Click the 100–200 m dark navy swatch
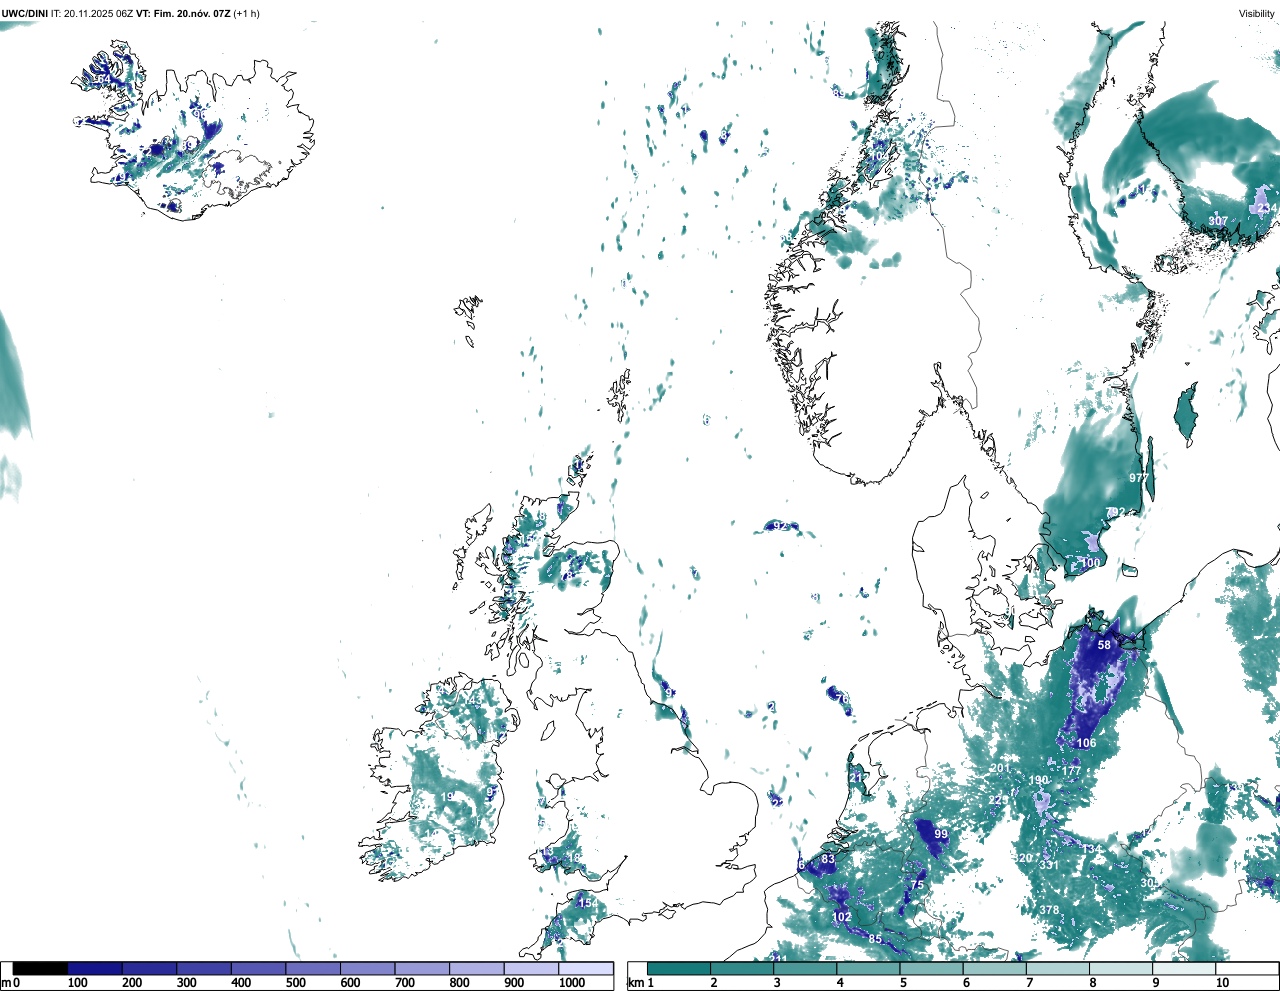 click(95, 968)
